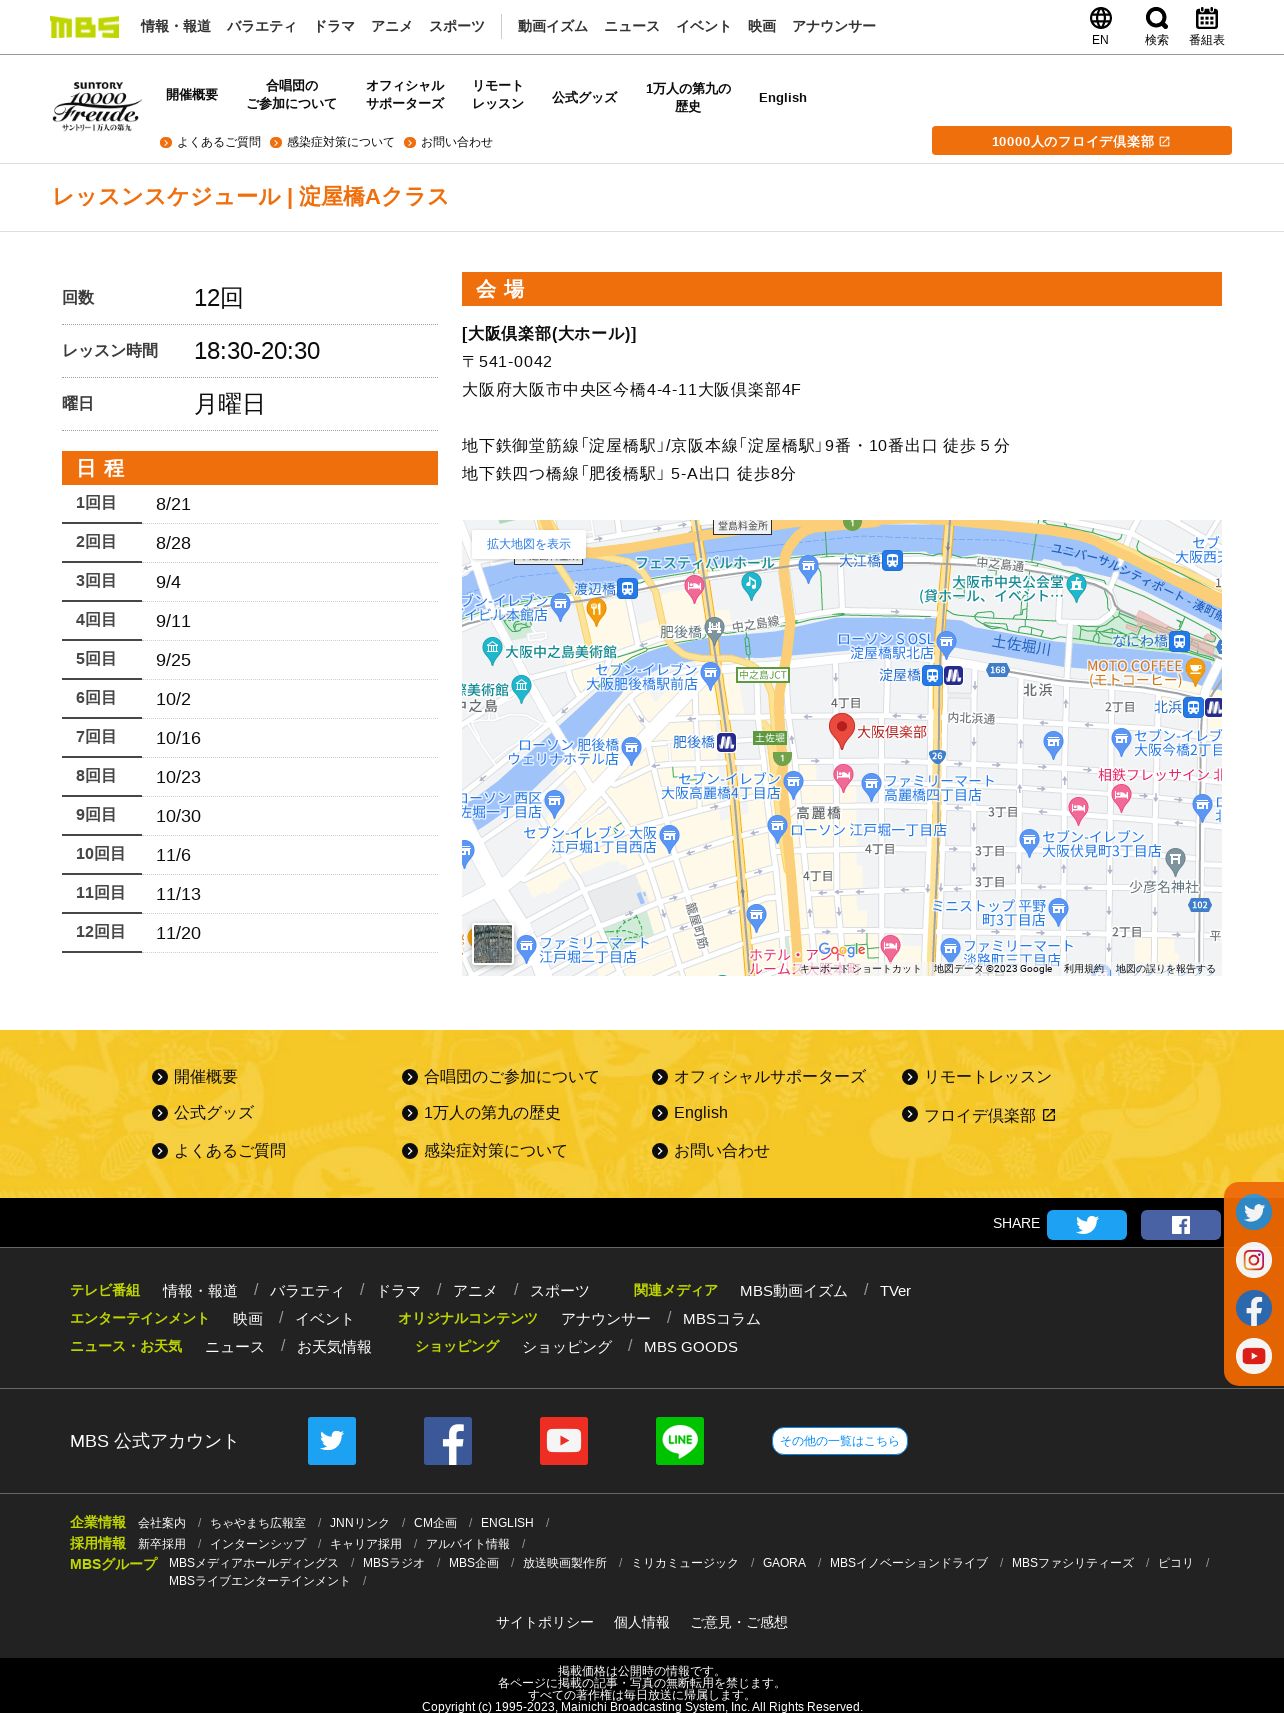The image size is (1284, 1713).
Task: Share via the Facebook SHARE button
Action: (x=1180, y=1224)
